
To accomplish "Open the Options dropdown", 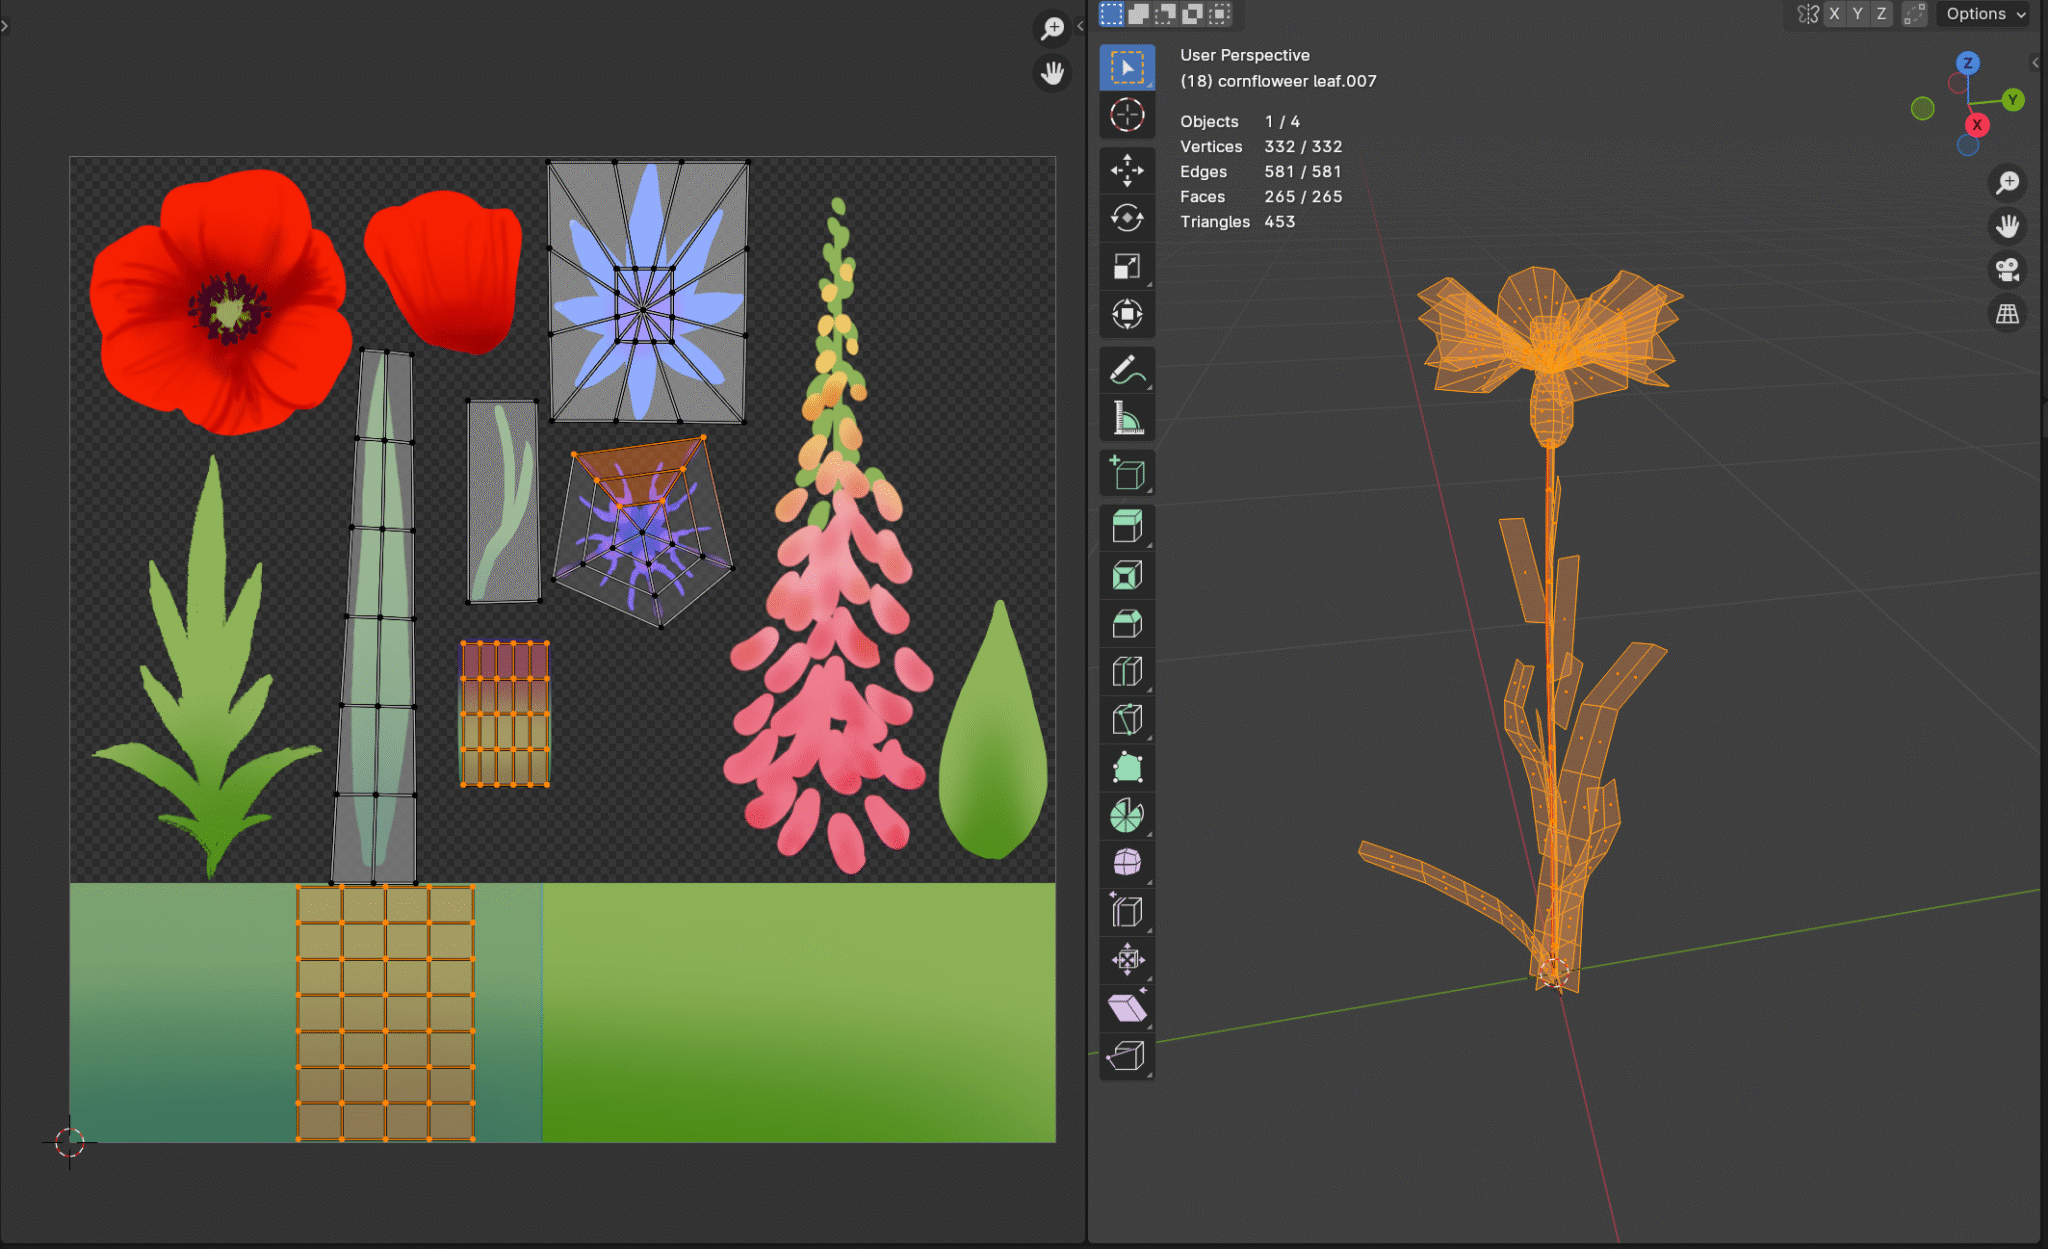I will tap(1983, 14).
